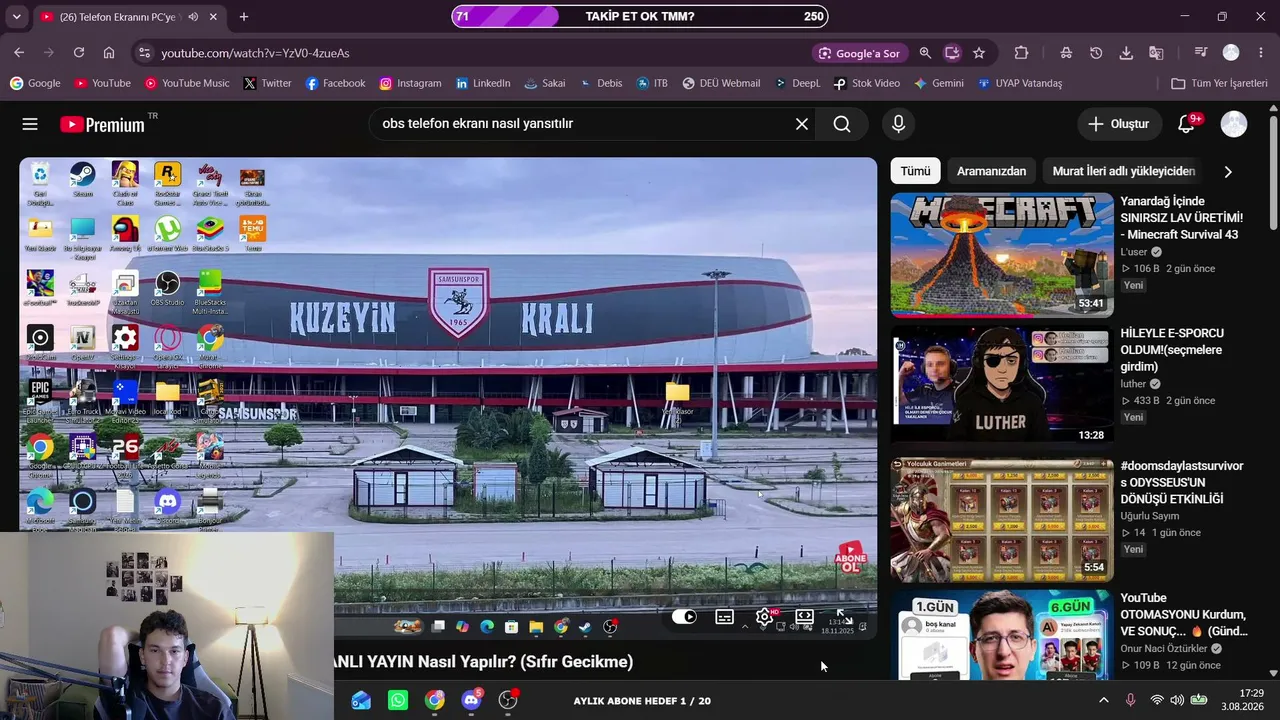
Task: Open a new browser tab
Action: tap(244, 17)
